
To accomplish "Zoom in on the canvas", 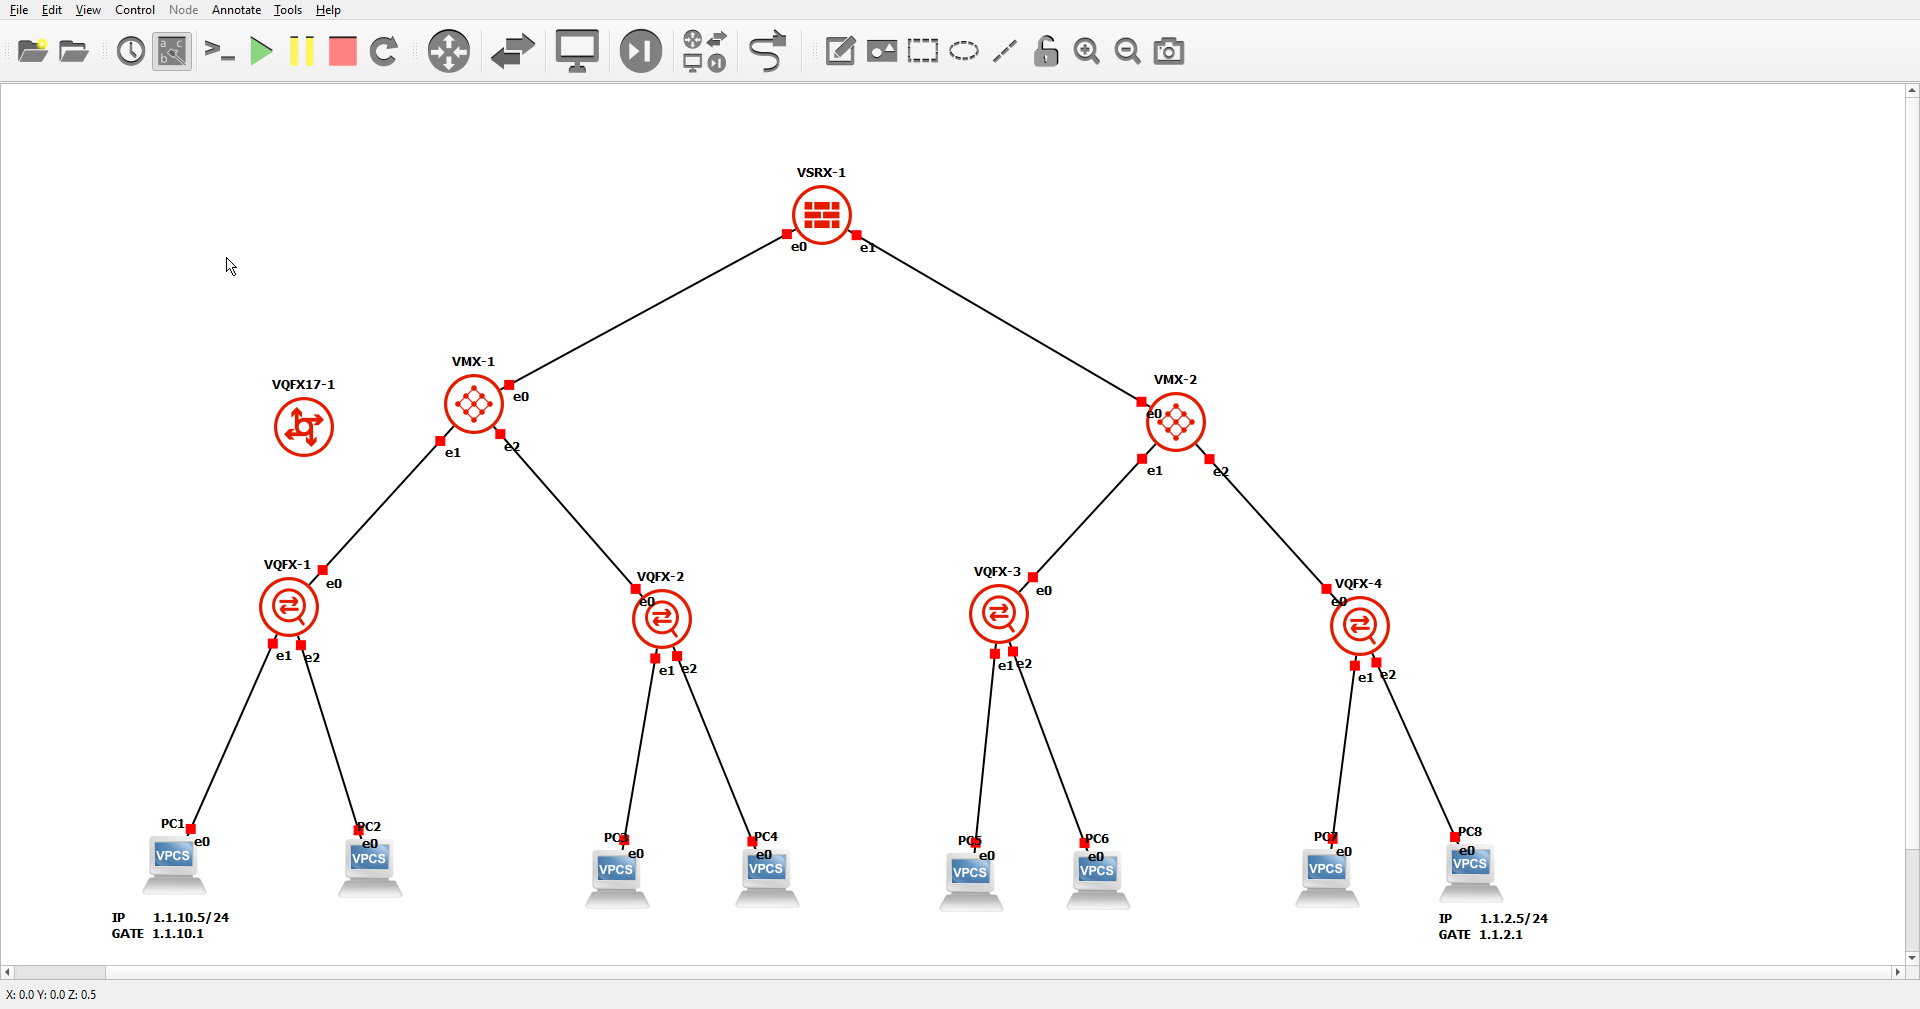I will [x=1086, y=51].
